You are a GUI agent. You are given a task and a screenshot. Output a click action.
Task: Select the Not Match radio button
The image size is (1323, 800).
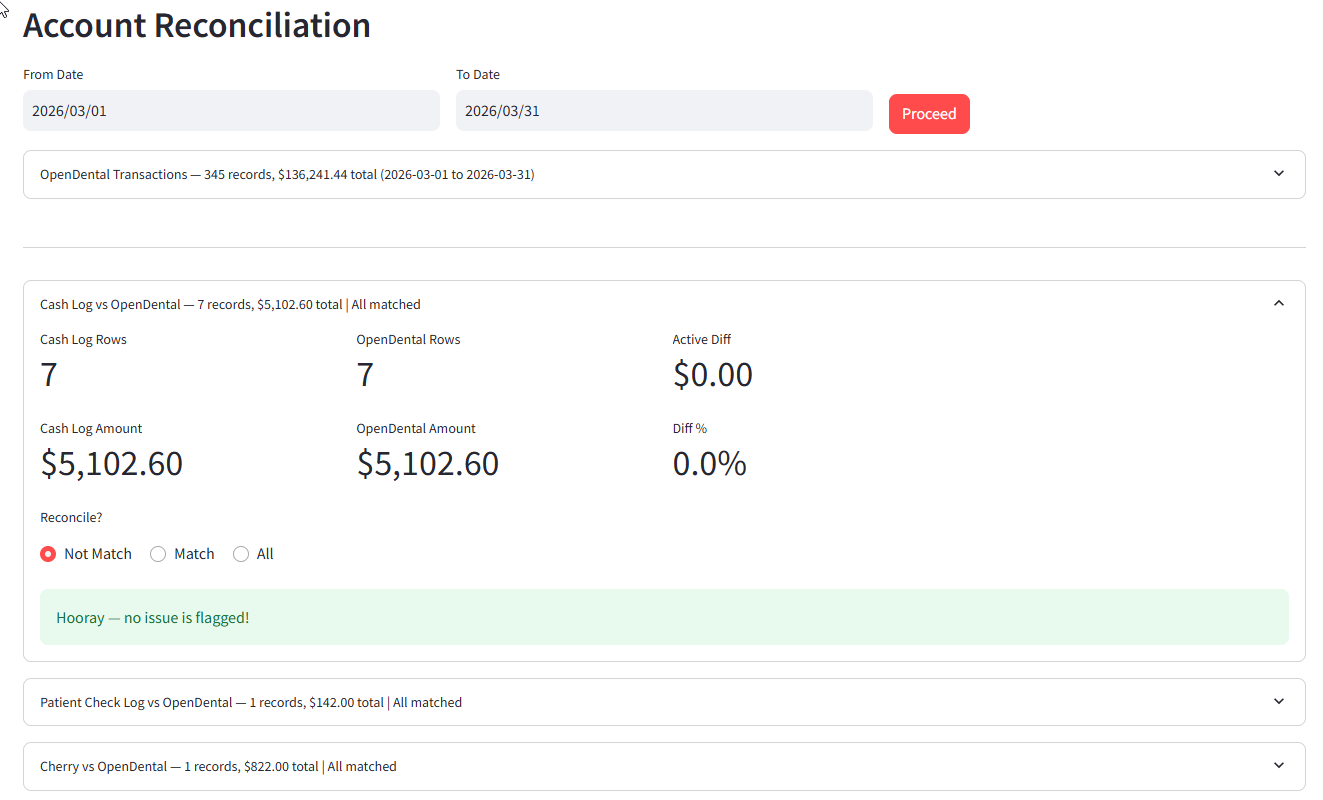coord(48,553)
